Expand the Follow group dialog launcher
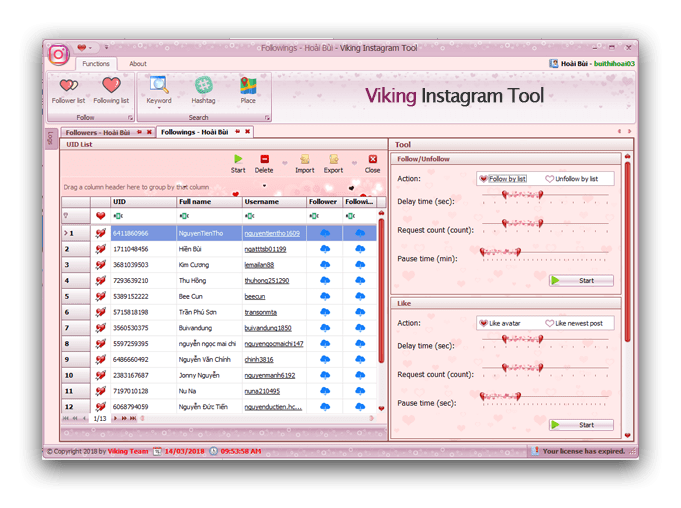Image resolution: width=681 pixels, height=508 pixels. click(x=130, y=118)
